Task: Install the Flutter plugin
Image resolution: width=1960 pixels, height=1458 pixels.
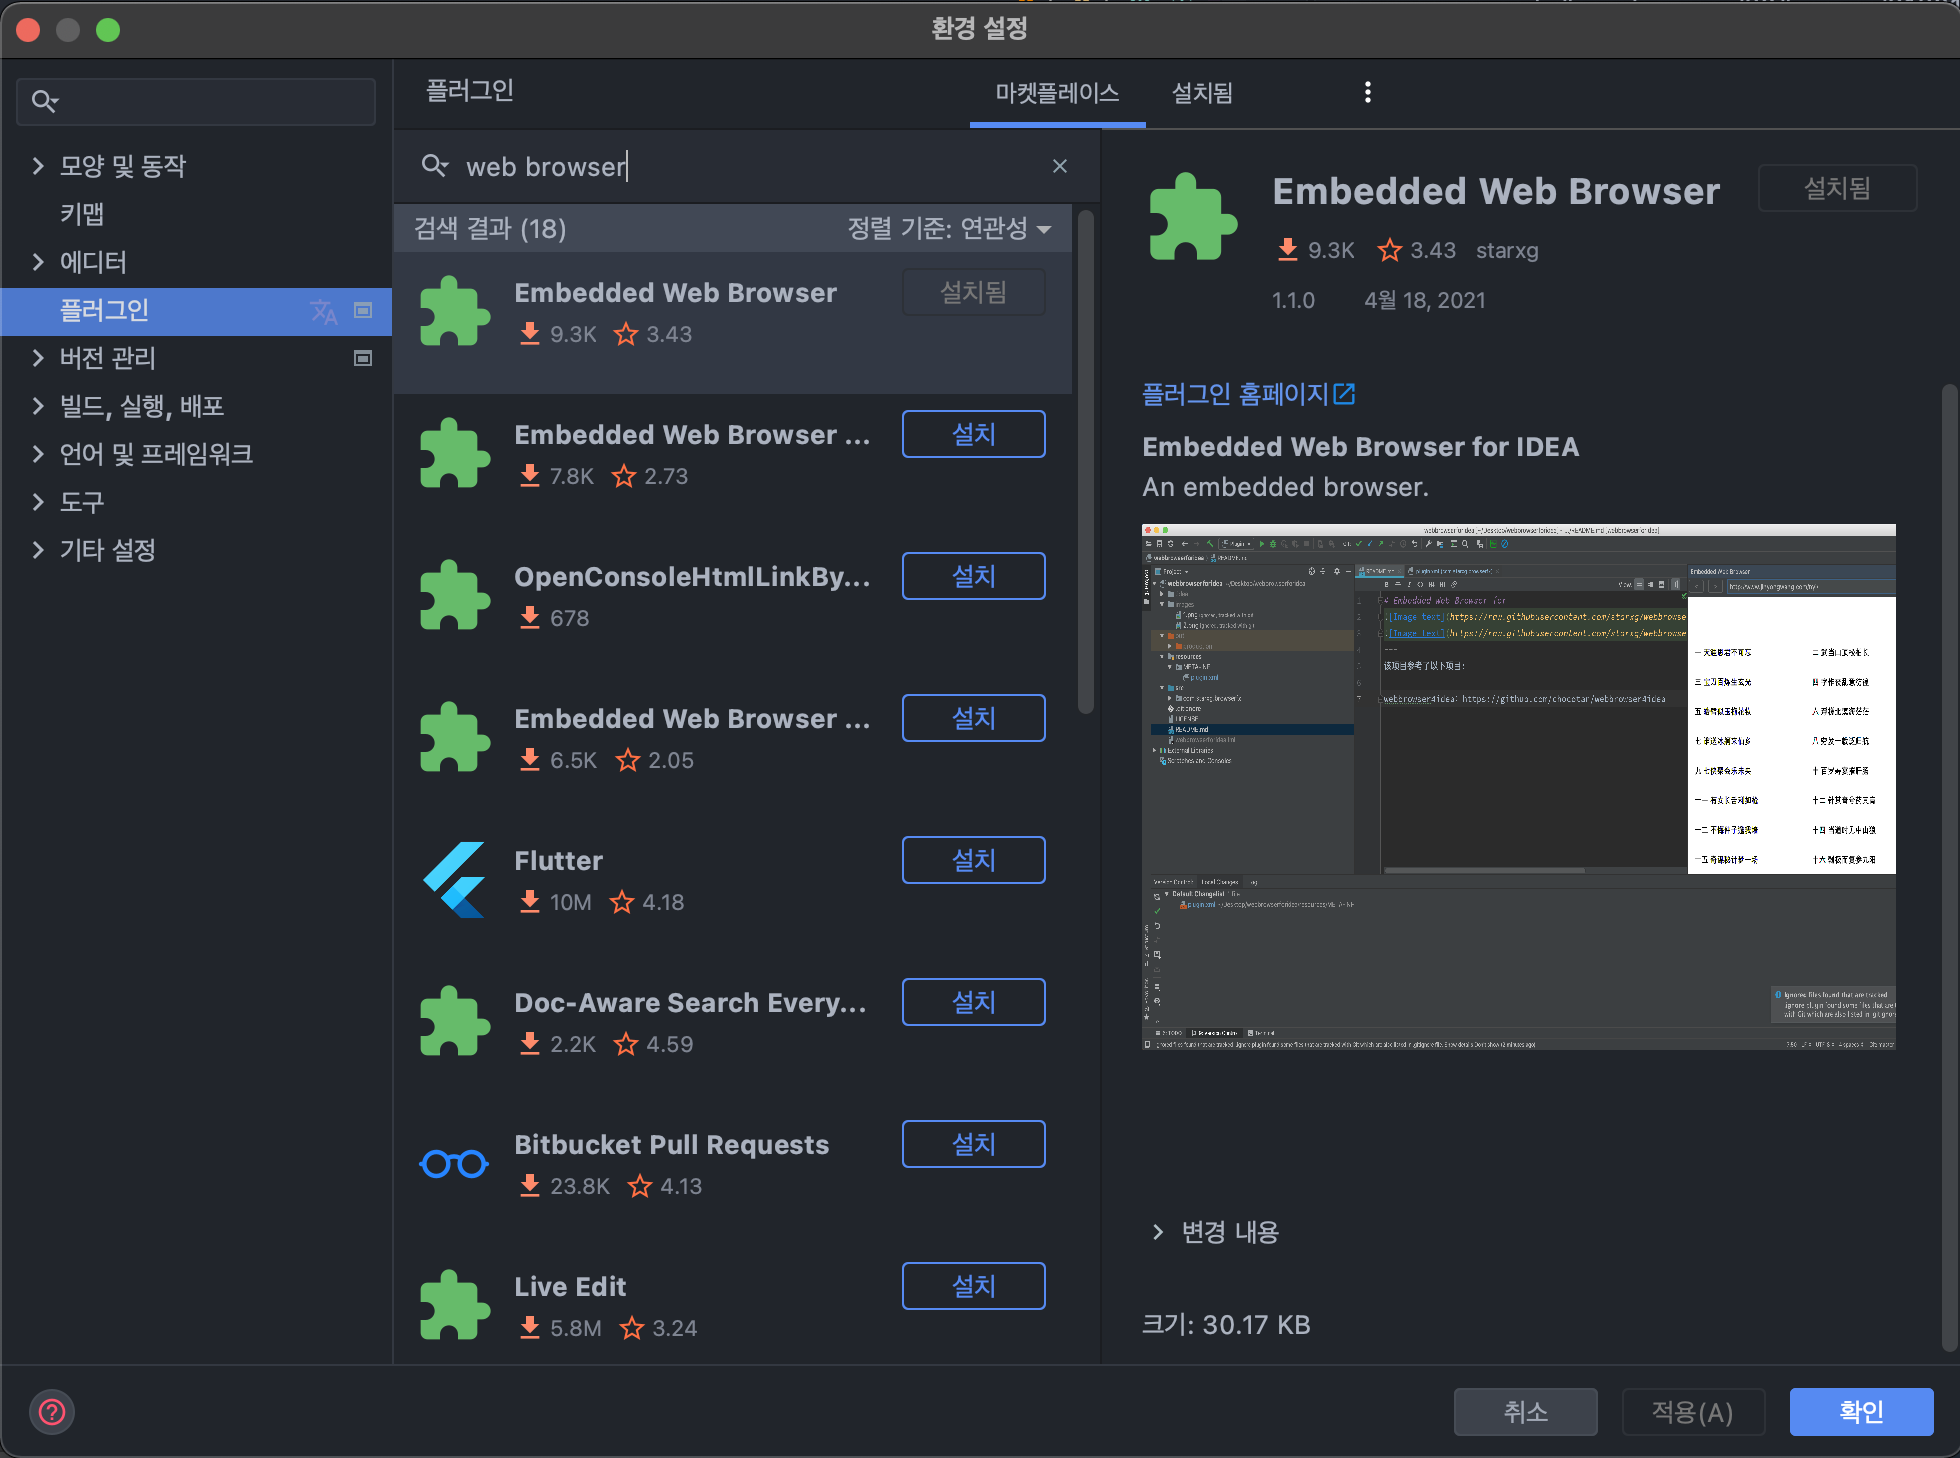Action: (x=973, y=860)
